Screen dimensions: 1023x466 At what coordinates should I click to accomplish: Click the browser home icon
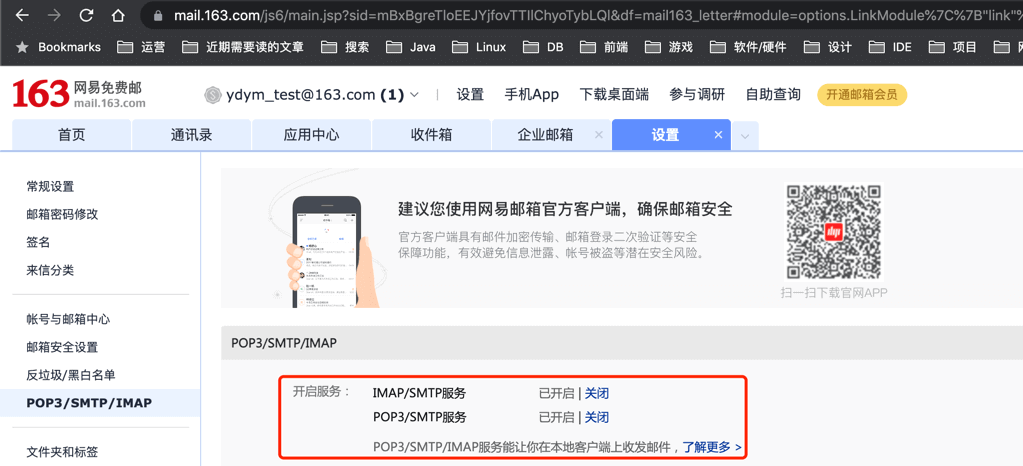(118, 16)
